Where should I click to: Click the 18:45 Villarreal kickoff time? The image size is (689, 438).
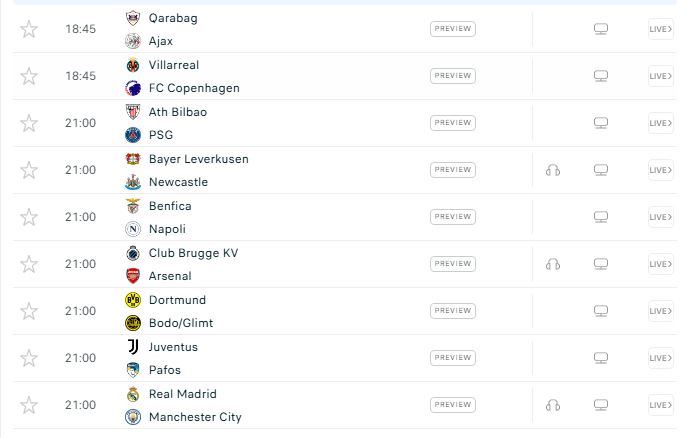(80, 76)
